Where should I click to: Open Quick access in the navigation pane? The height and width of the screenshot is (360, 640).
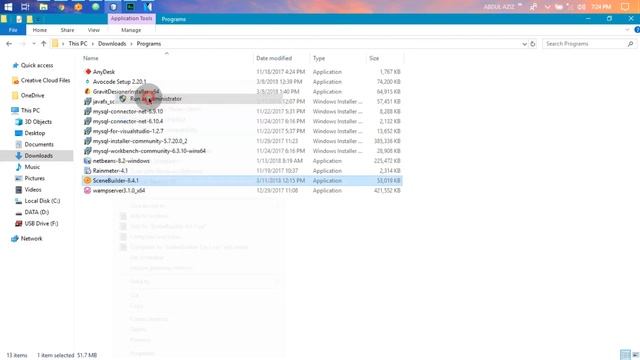click(37, 65)
